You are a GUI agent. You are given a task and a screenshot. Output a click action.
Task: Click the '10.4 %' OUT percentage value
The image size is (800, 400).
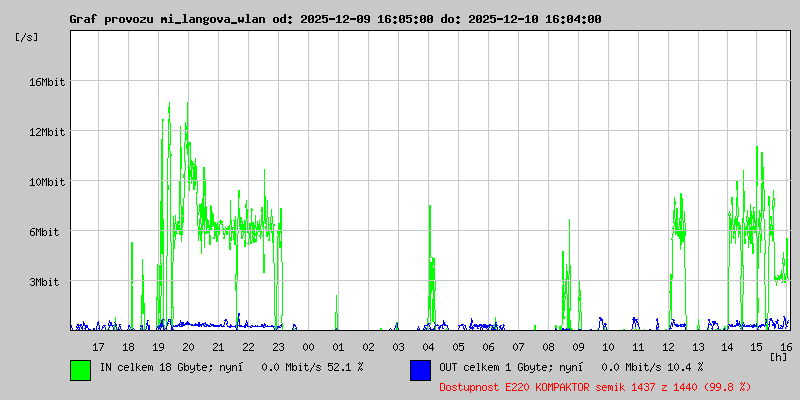[x=686, y=366]
